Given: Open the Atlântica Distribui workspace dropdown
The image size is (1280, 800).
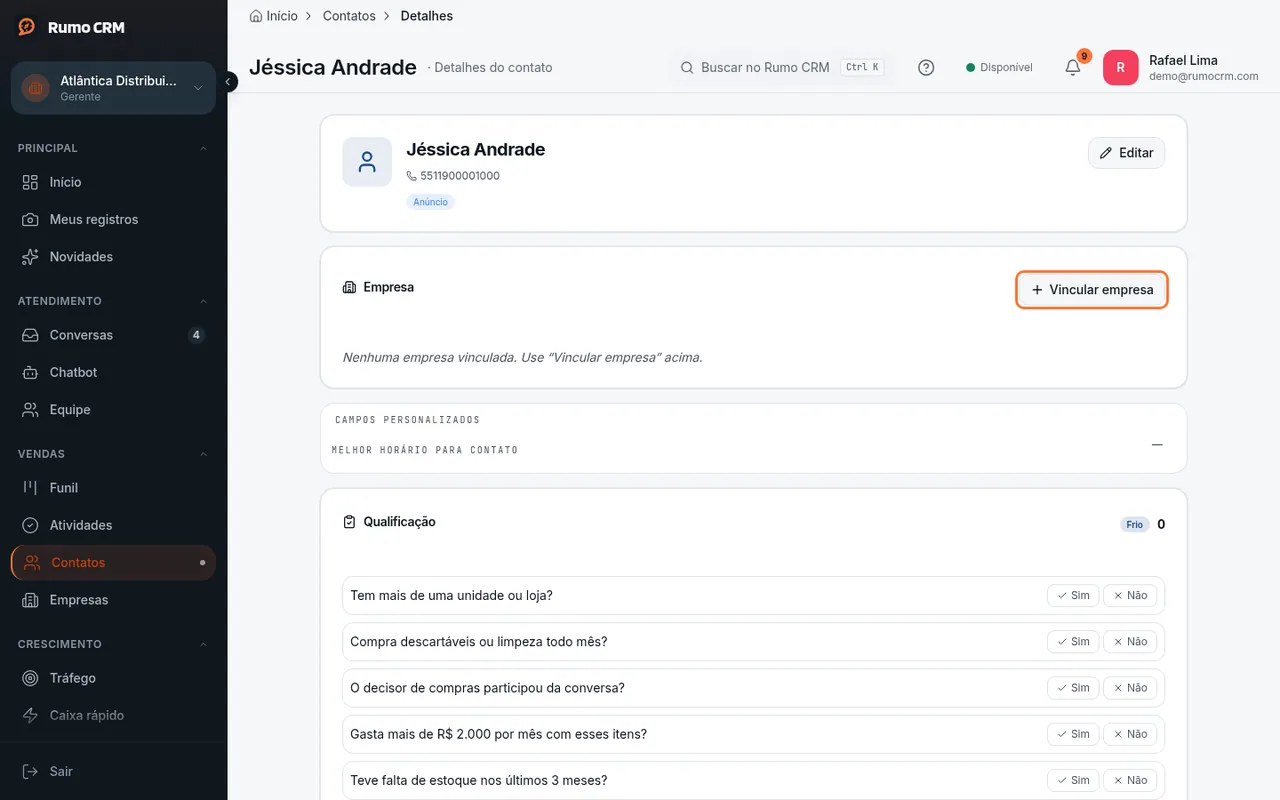Looking at the screenshot, I should pos(113,88).
